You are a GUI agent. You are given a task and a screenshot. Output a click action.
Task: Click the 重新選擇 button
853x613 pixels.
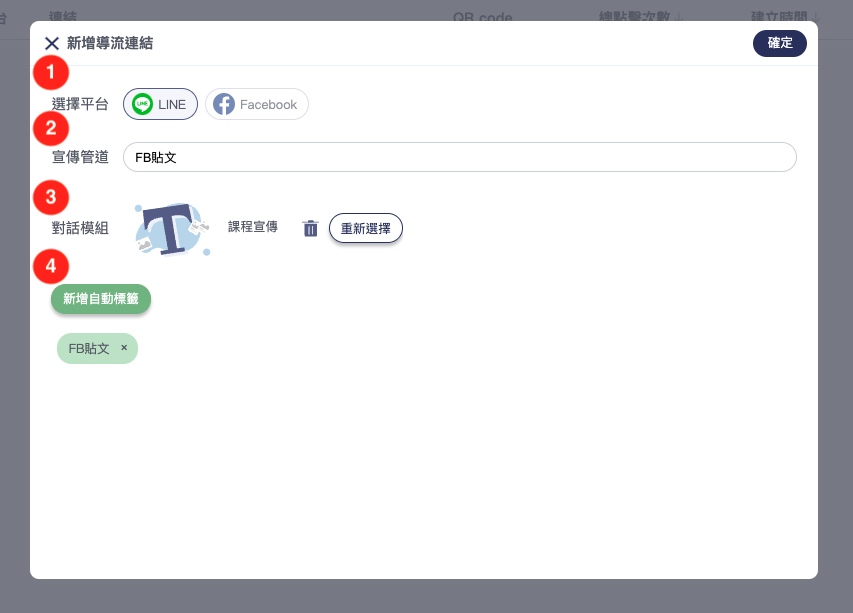(366, 228)
